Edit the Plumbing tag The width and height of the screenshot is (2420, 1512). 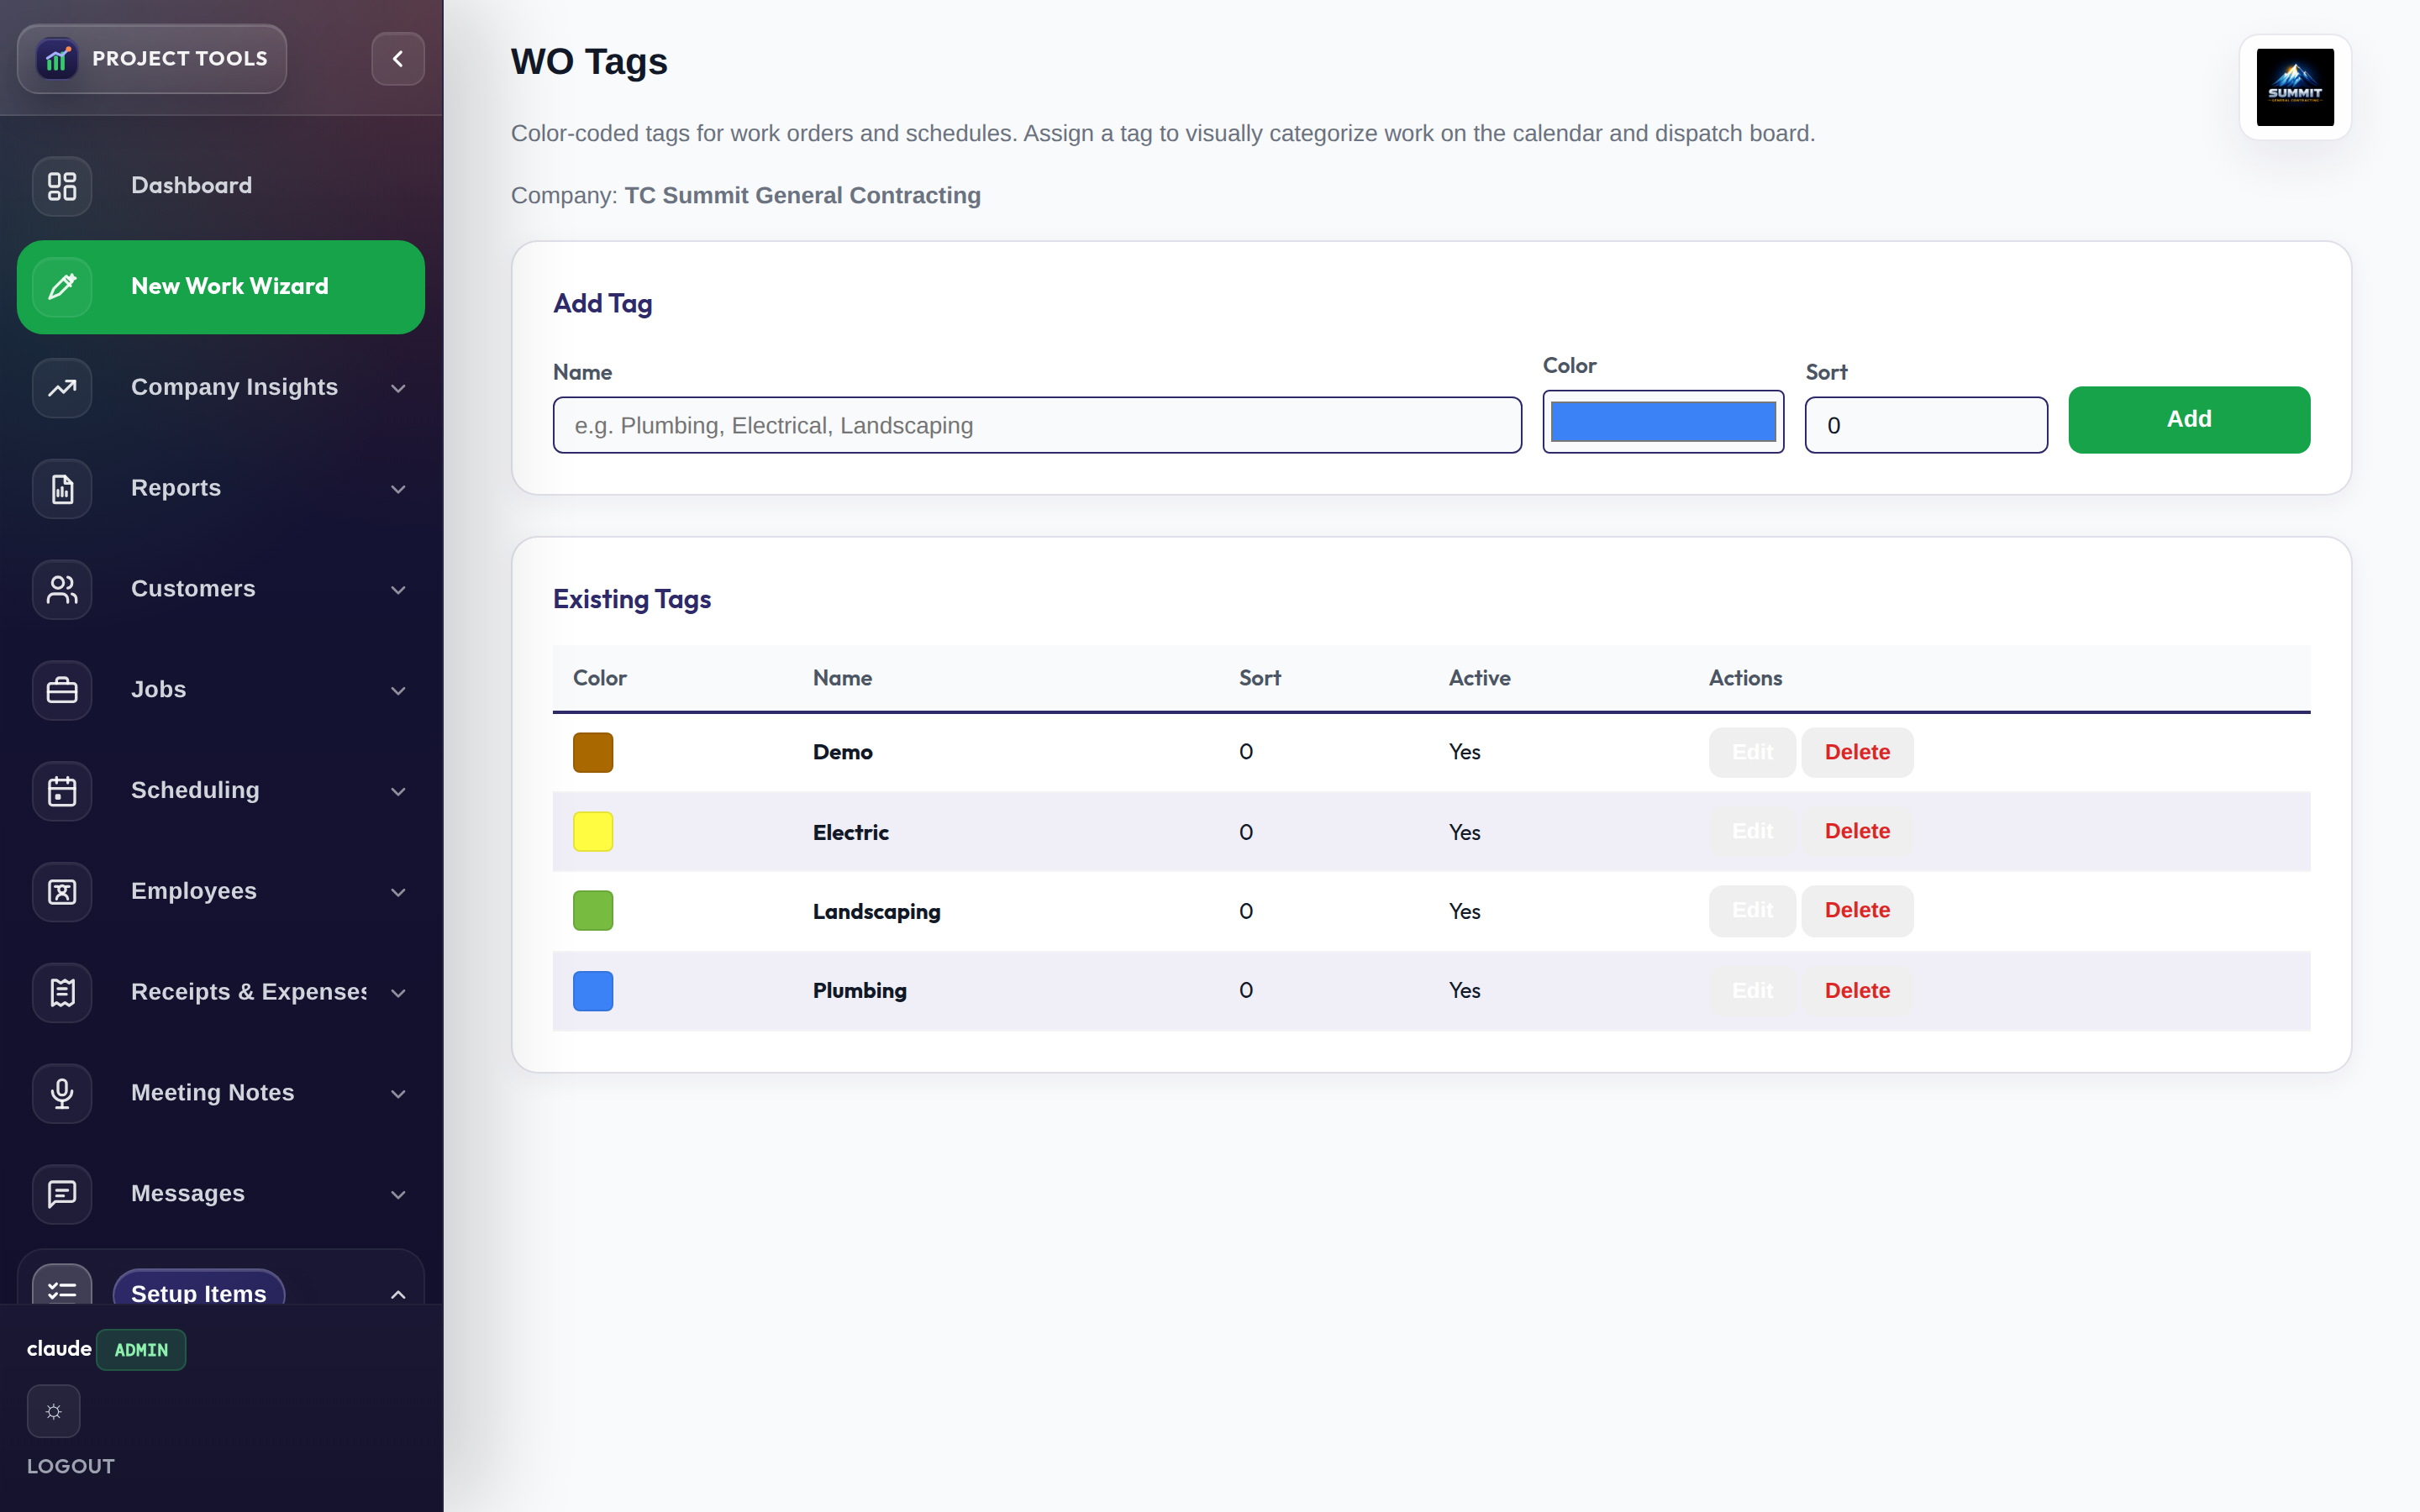pos(1752,991)
